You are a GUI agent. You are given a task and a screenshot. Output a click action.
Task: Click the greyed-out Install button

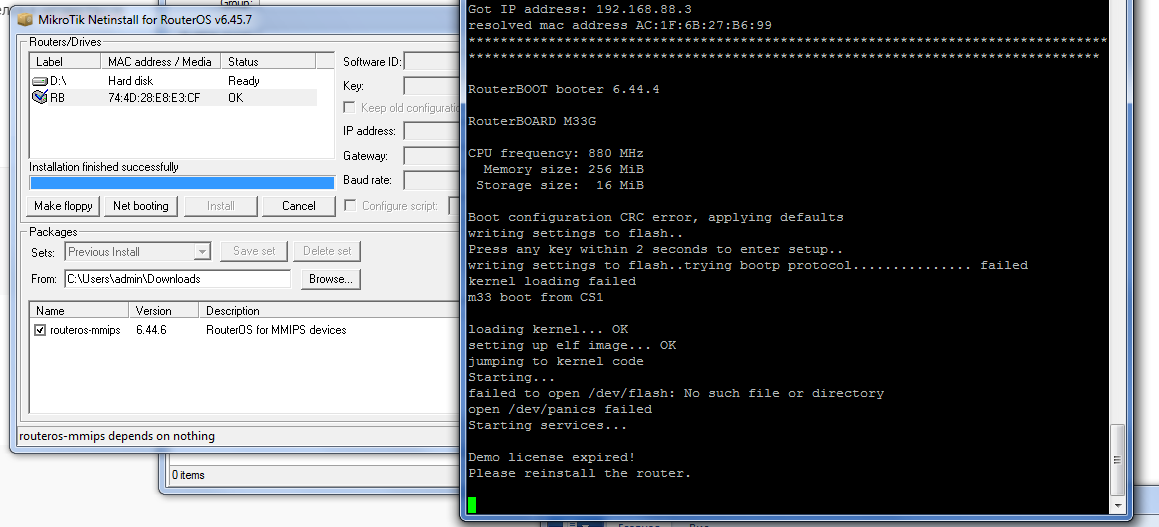pyautogui.click(x=220, y=206)
